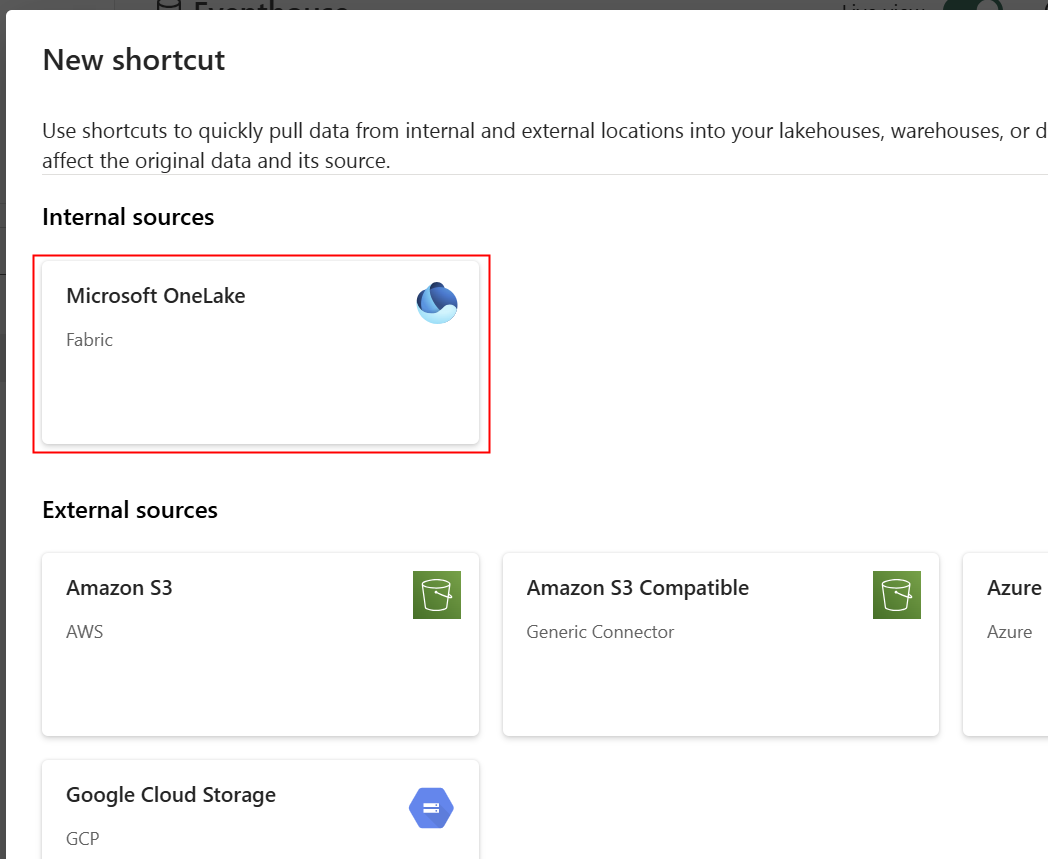Open the Azure source card
1048x859 pixels.
tap(1005, 644)
